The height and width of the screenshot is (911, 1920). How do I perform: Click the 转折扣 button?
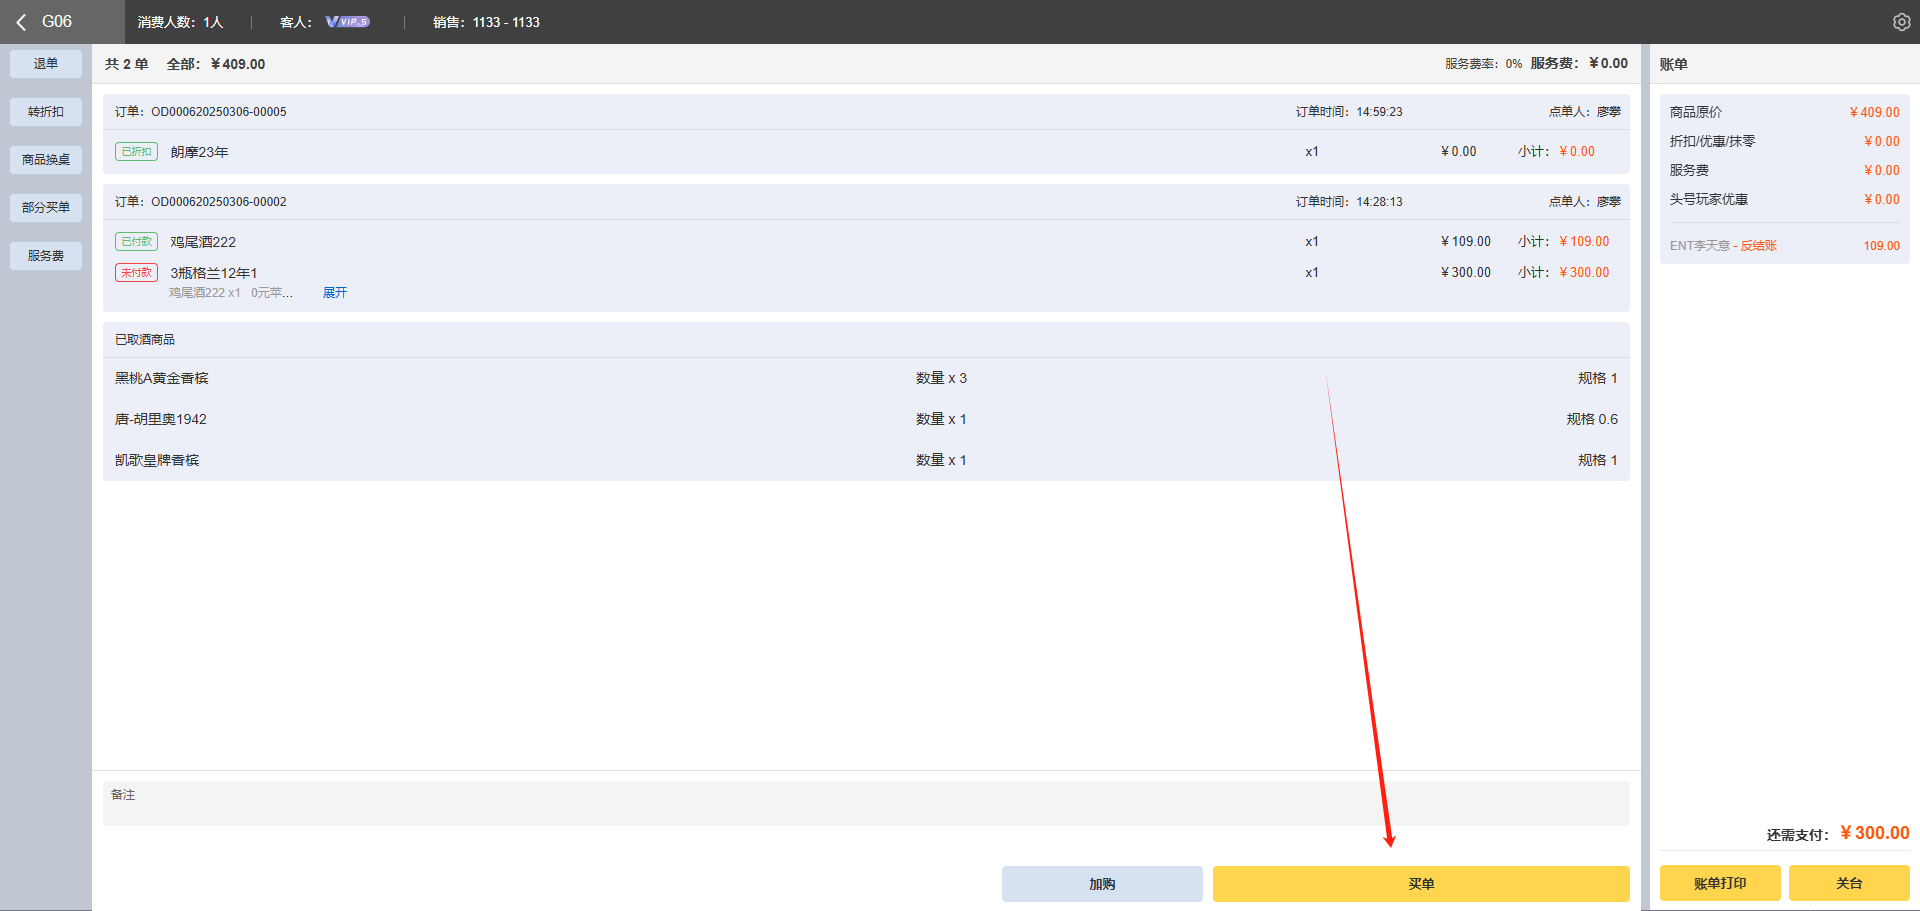tap(46, 112)
